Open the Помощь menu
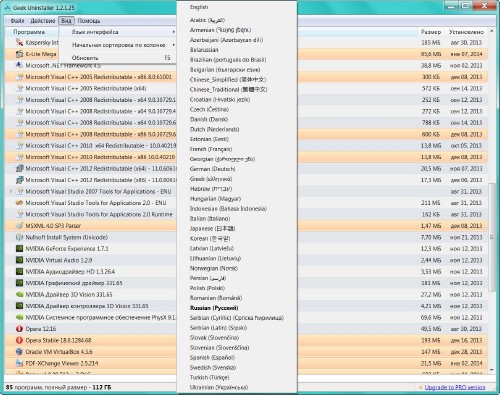Viewport: 500px width, 395px height. click(89, 21)
